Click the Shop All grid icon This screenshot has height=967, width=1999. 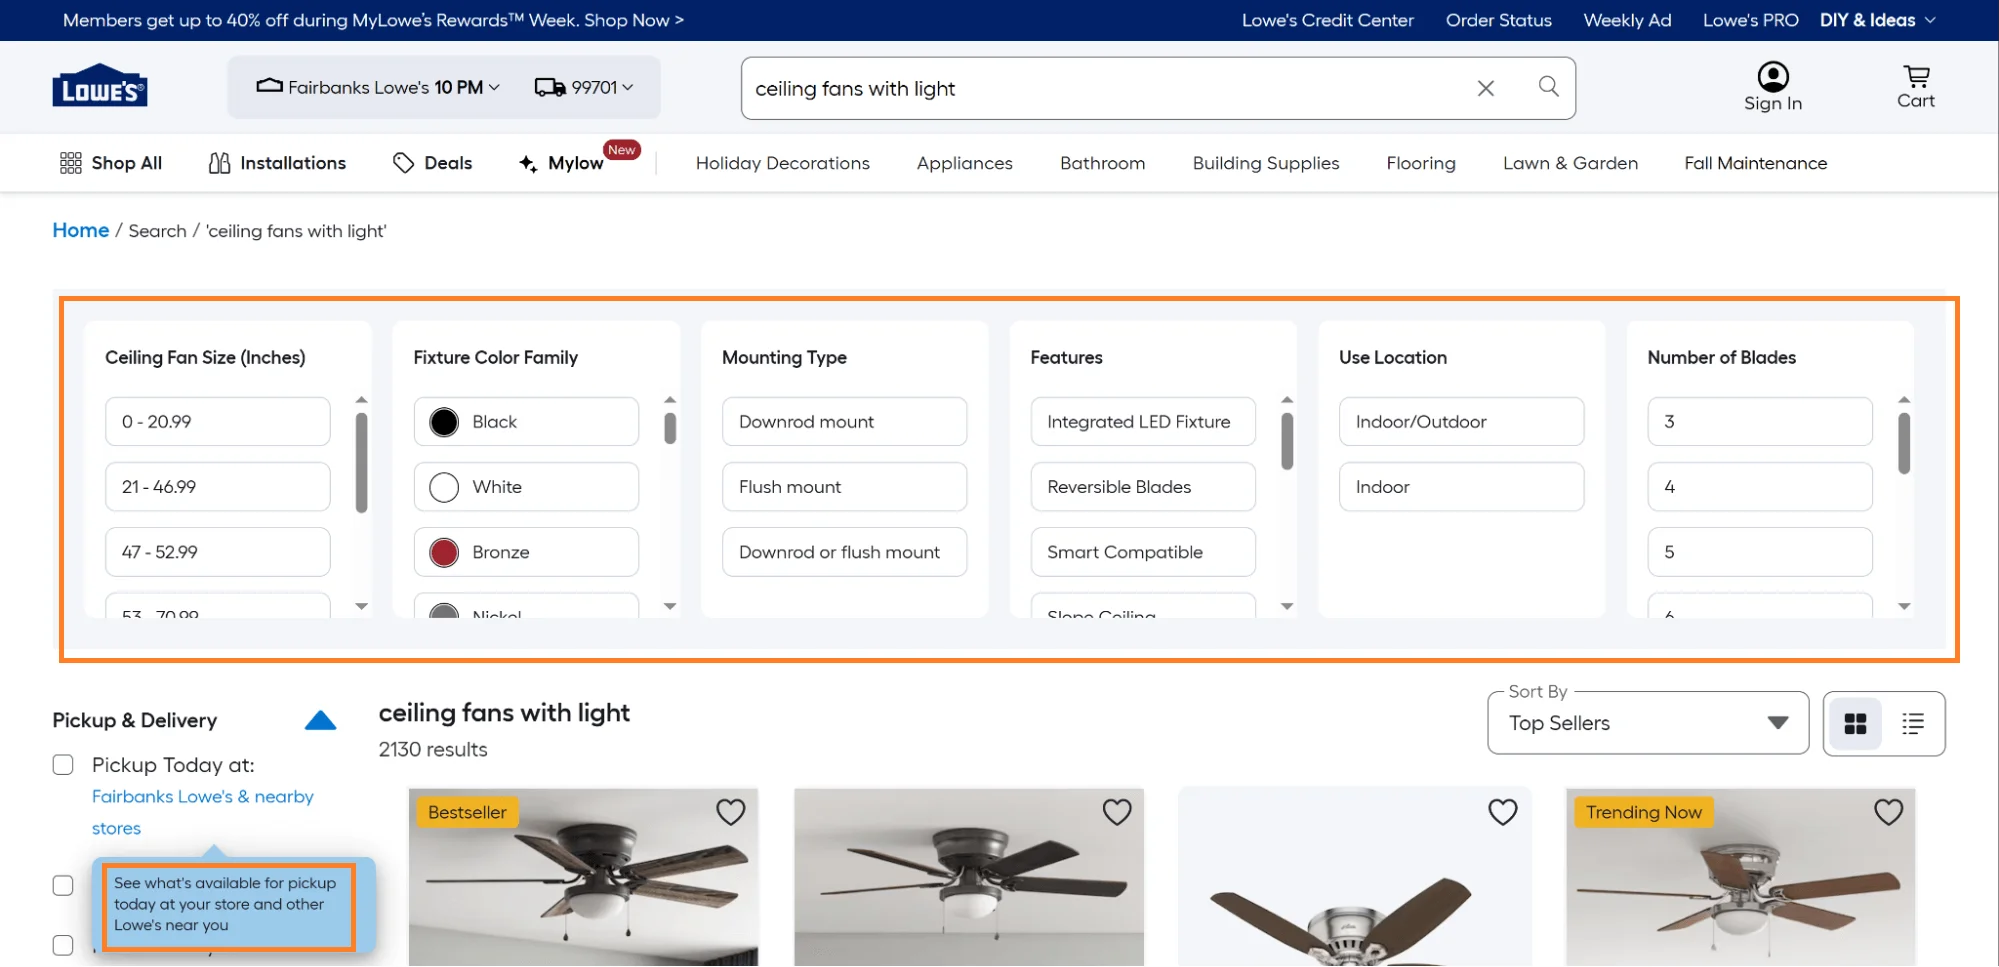(70, 162)
